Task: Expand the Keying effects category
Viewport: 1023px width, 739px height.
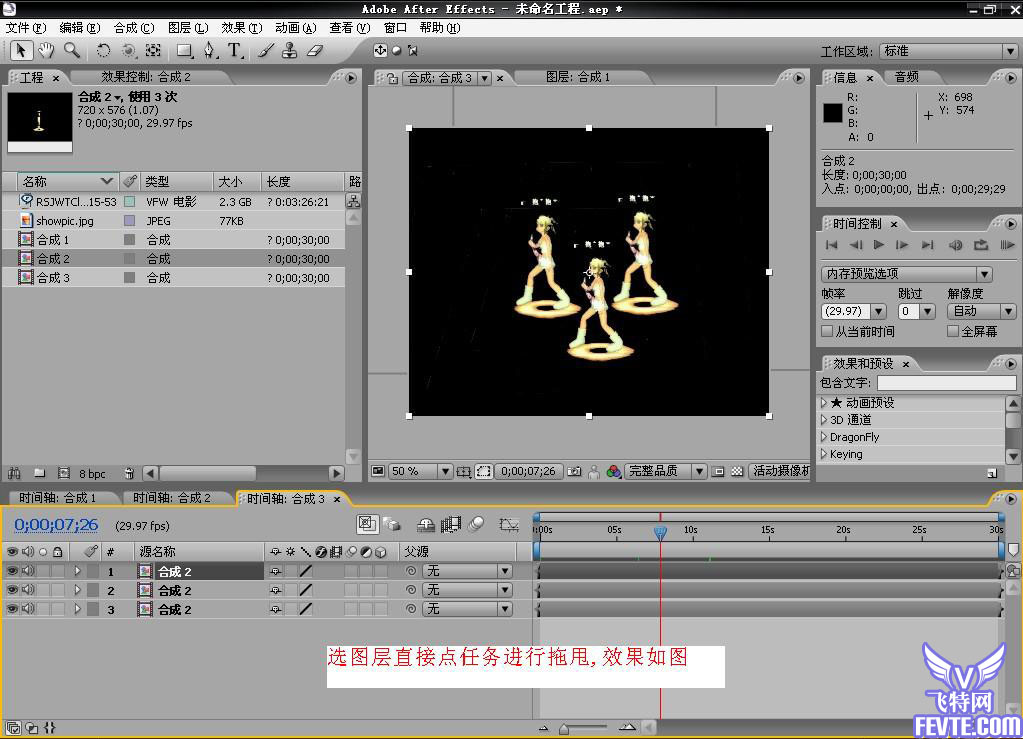Action: pyautogui.click(x=824, y=454)
